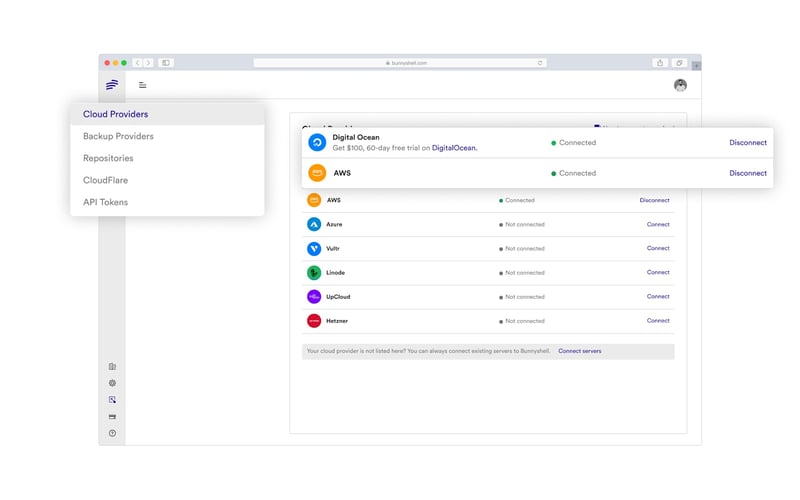Viewport: 800px width, 500px height.
Task: Click the Vultr provider logo
Action: click(x=314, y=248)
